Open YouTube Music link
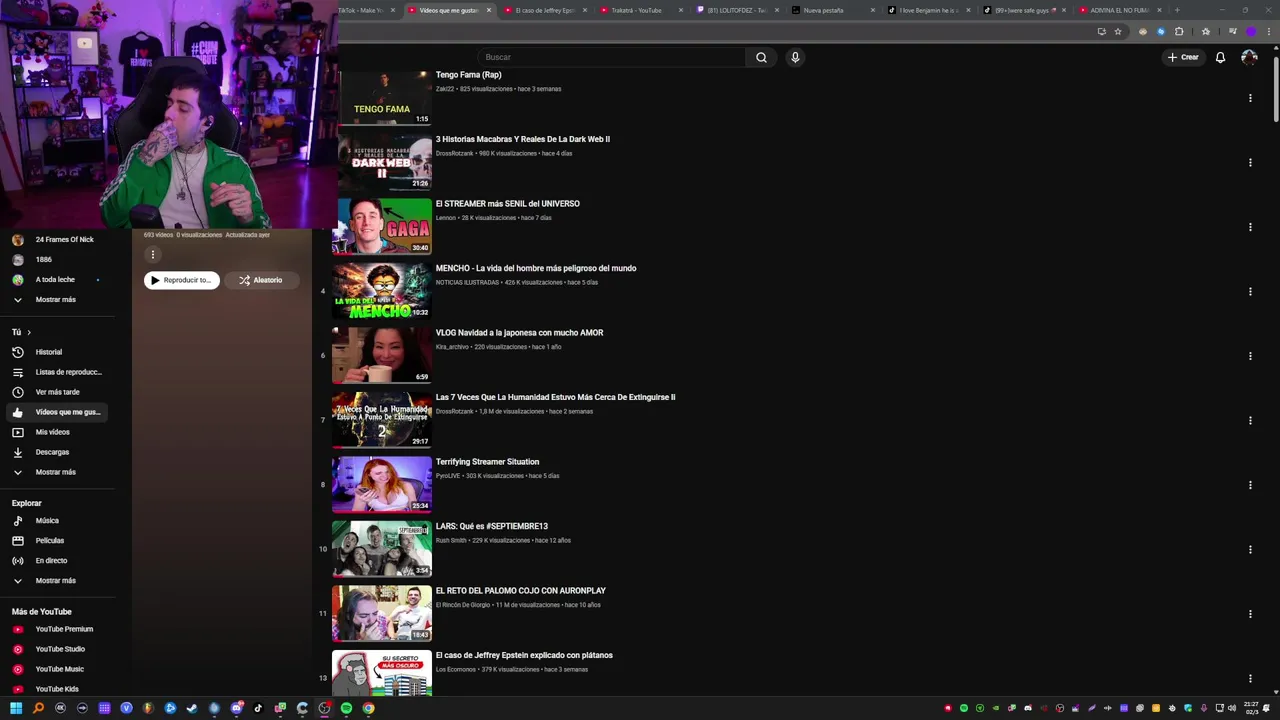Screen dimensions: 1280x720 tap(58, 669)
